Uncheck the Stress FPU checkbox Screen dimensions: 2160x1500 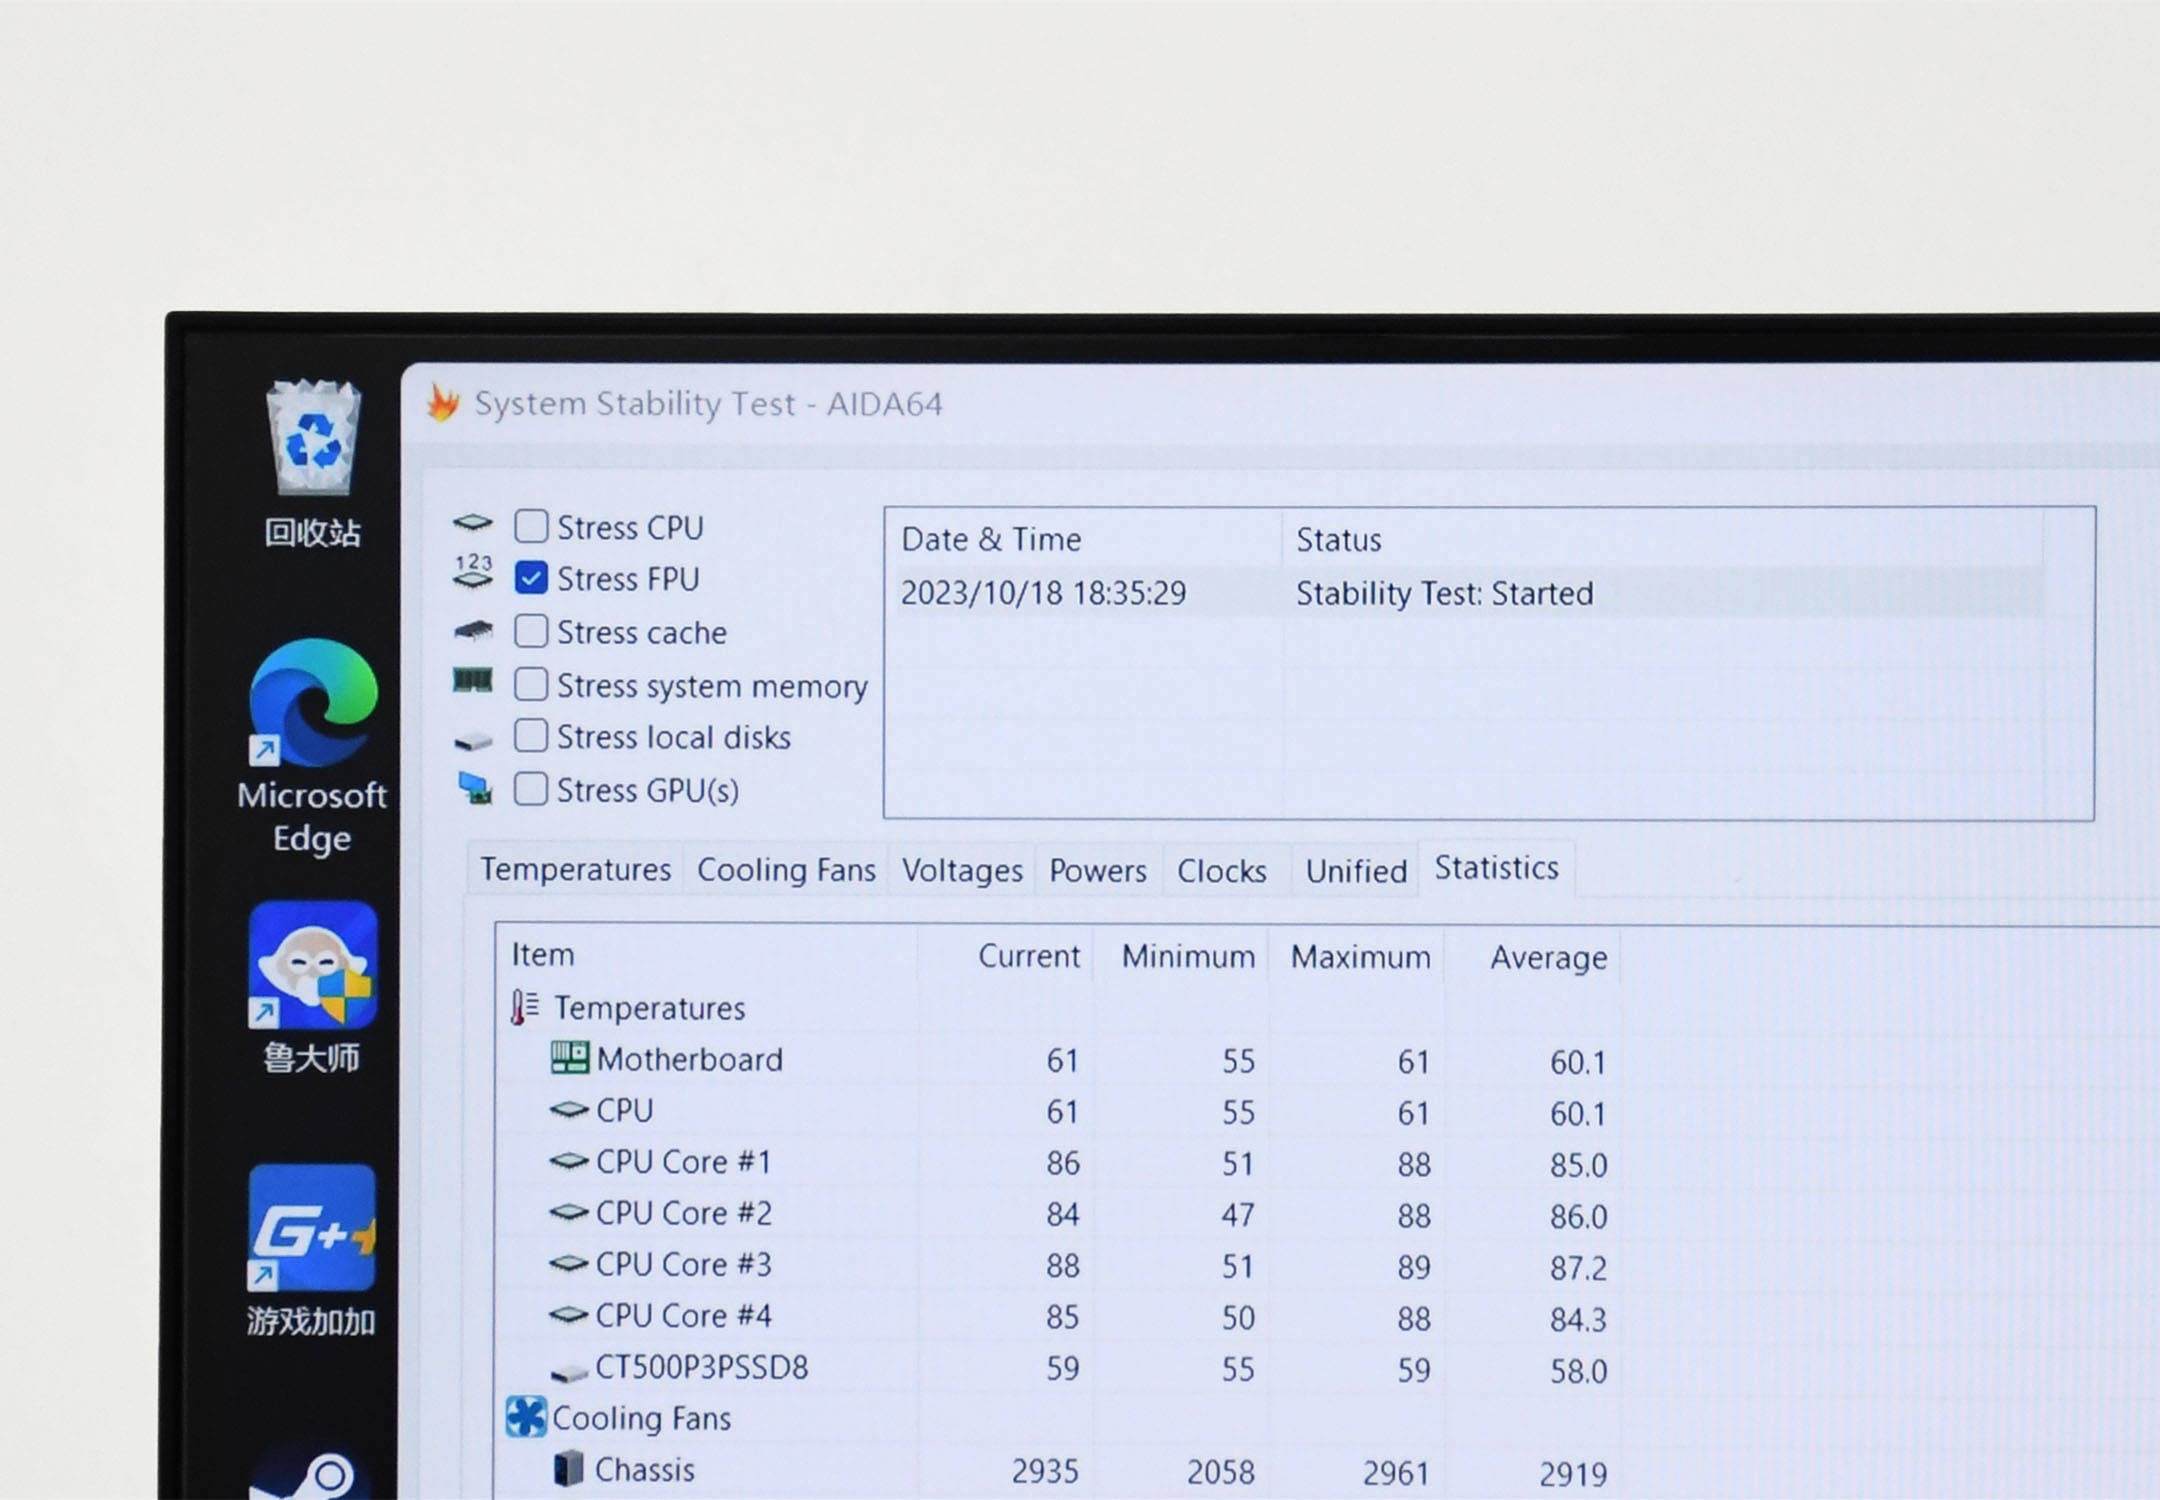pos(531,578)
